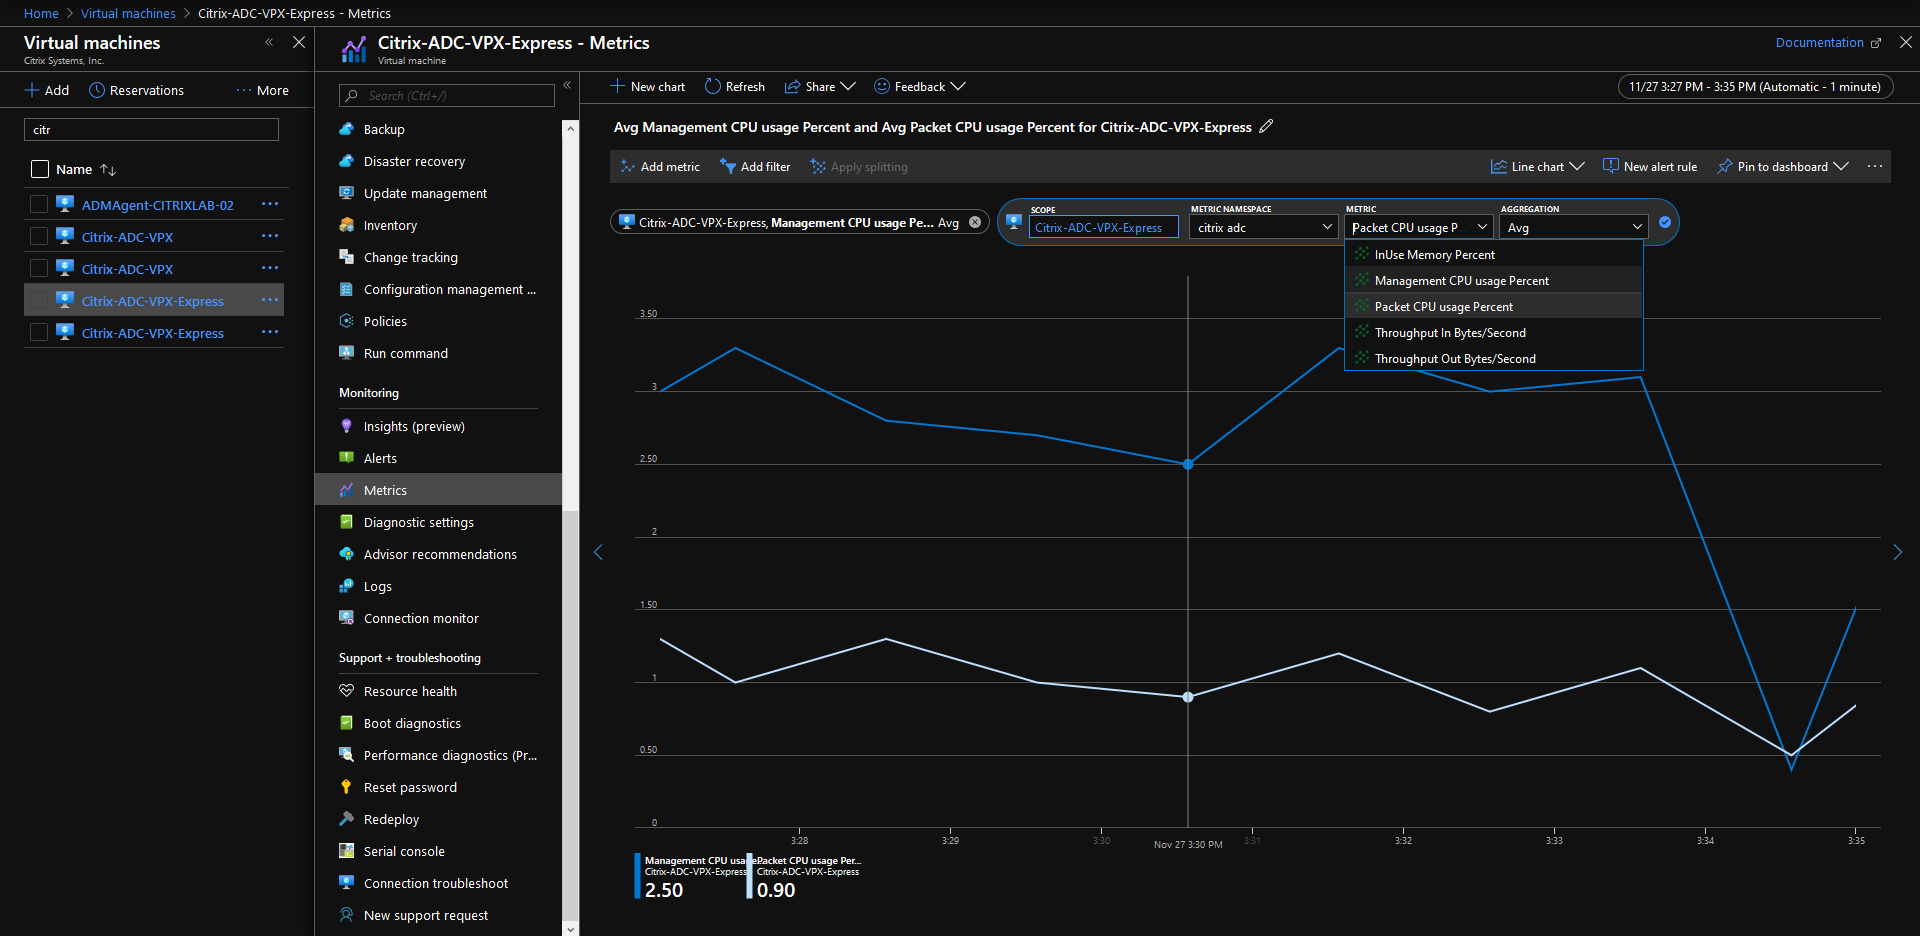The height and width of the screenshot is (936, 1920).
Task: Click Add filter
Action: [755, 166]
